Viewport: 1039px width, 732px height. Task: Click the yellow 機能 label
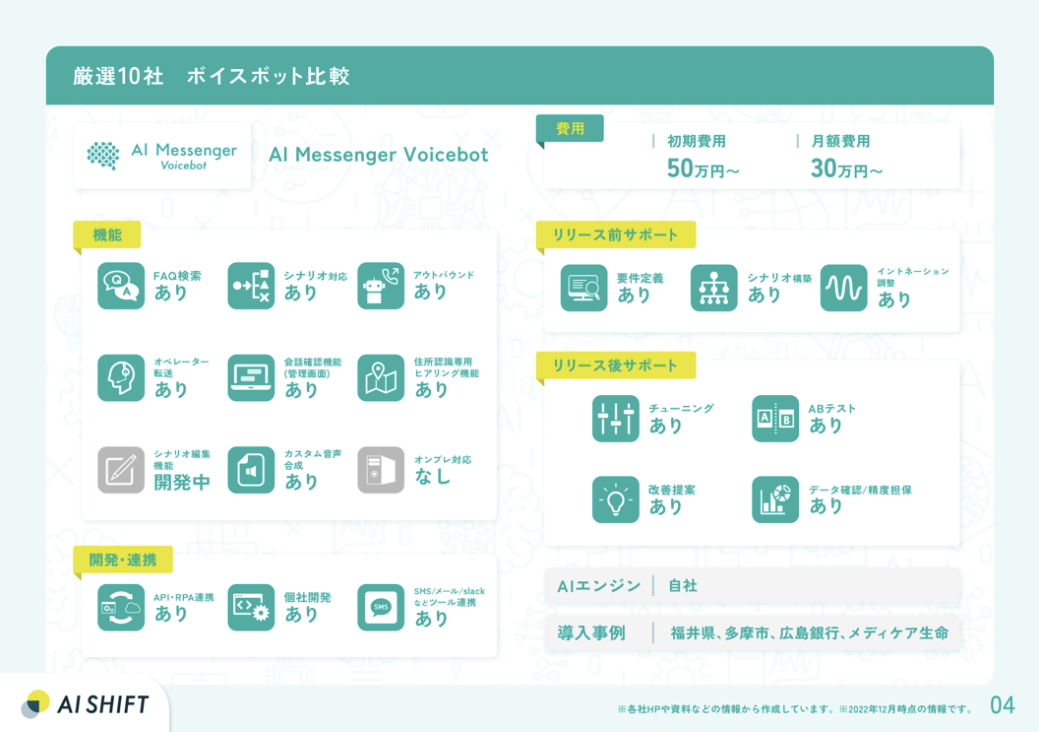[107, 235]
